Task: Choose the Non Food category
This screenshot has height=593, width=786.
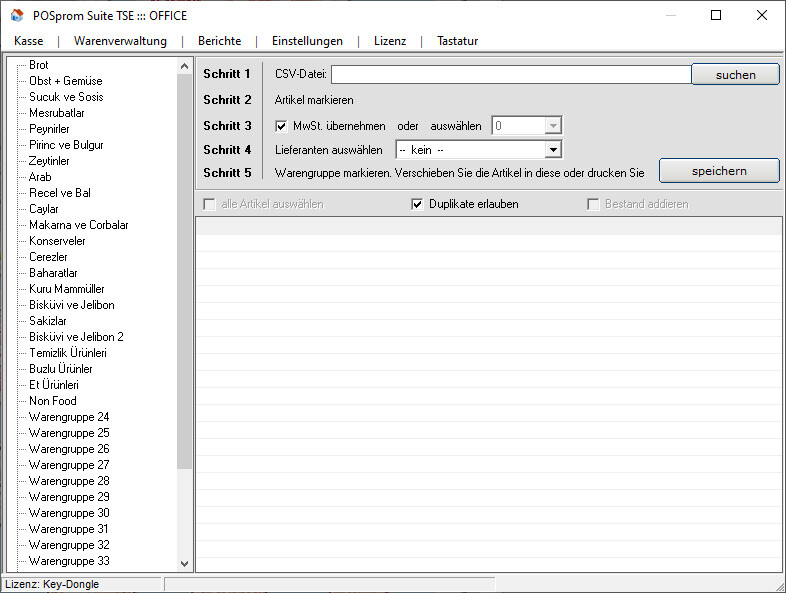Action: [x=52, y=401]
